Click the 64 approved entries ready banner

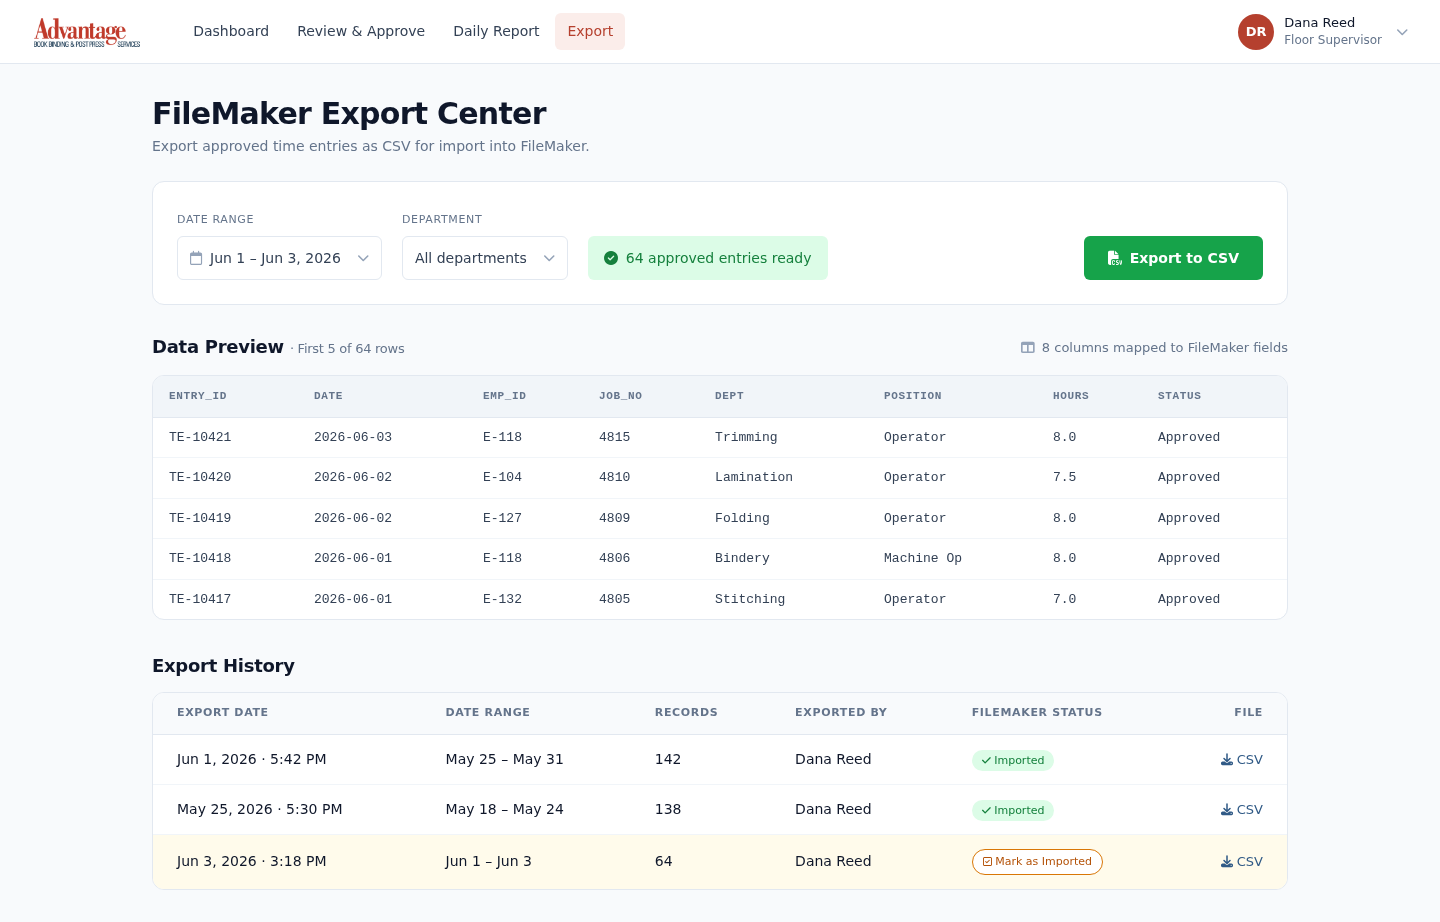click(x=708, y=258)
